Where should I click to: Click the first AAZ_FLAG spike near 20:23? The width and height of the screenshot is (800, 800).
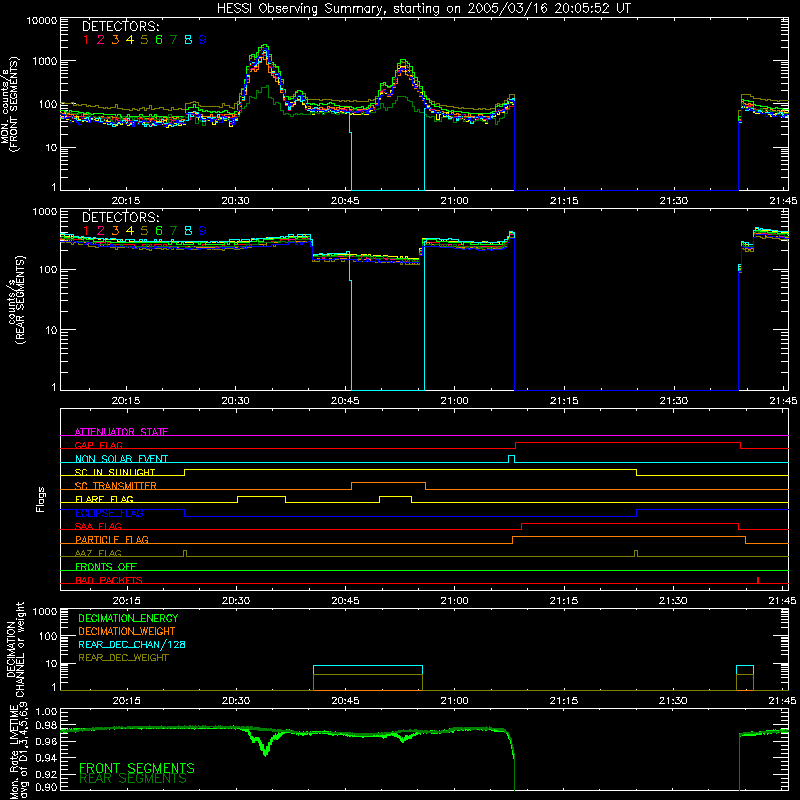click(x=185, y=553)
